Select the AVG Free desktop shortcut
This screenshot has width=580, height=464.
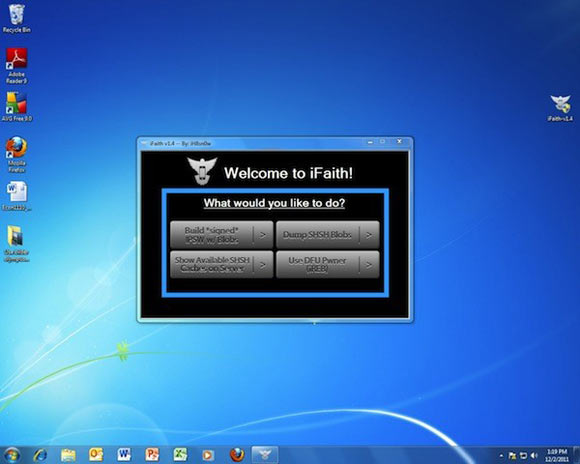pos(17,107)
